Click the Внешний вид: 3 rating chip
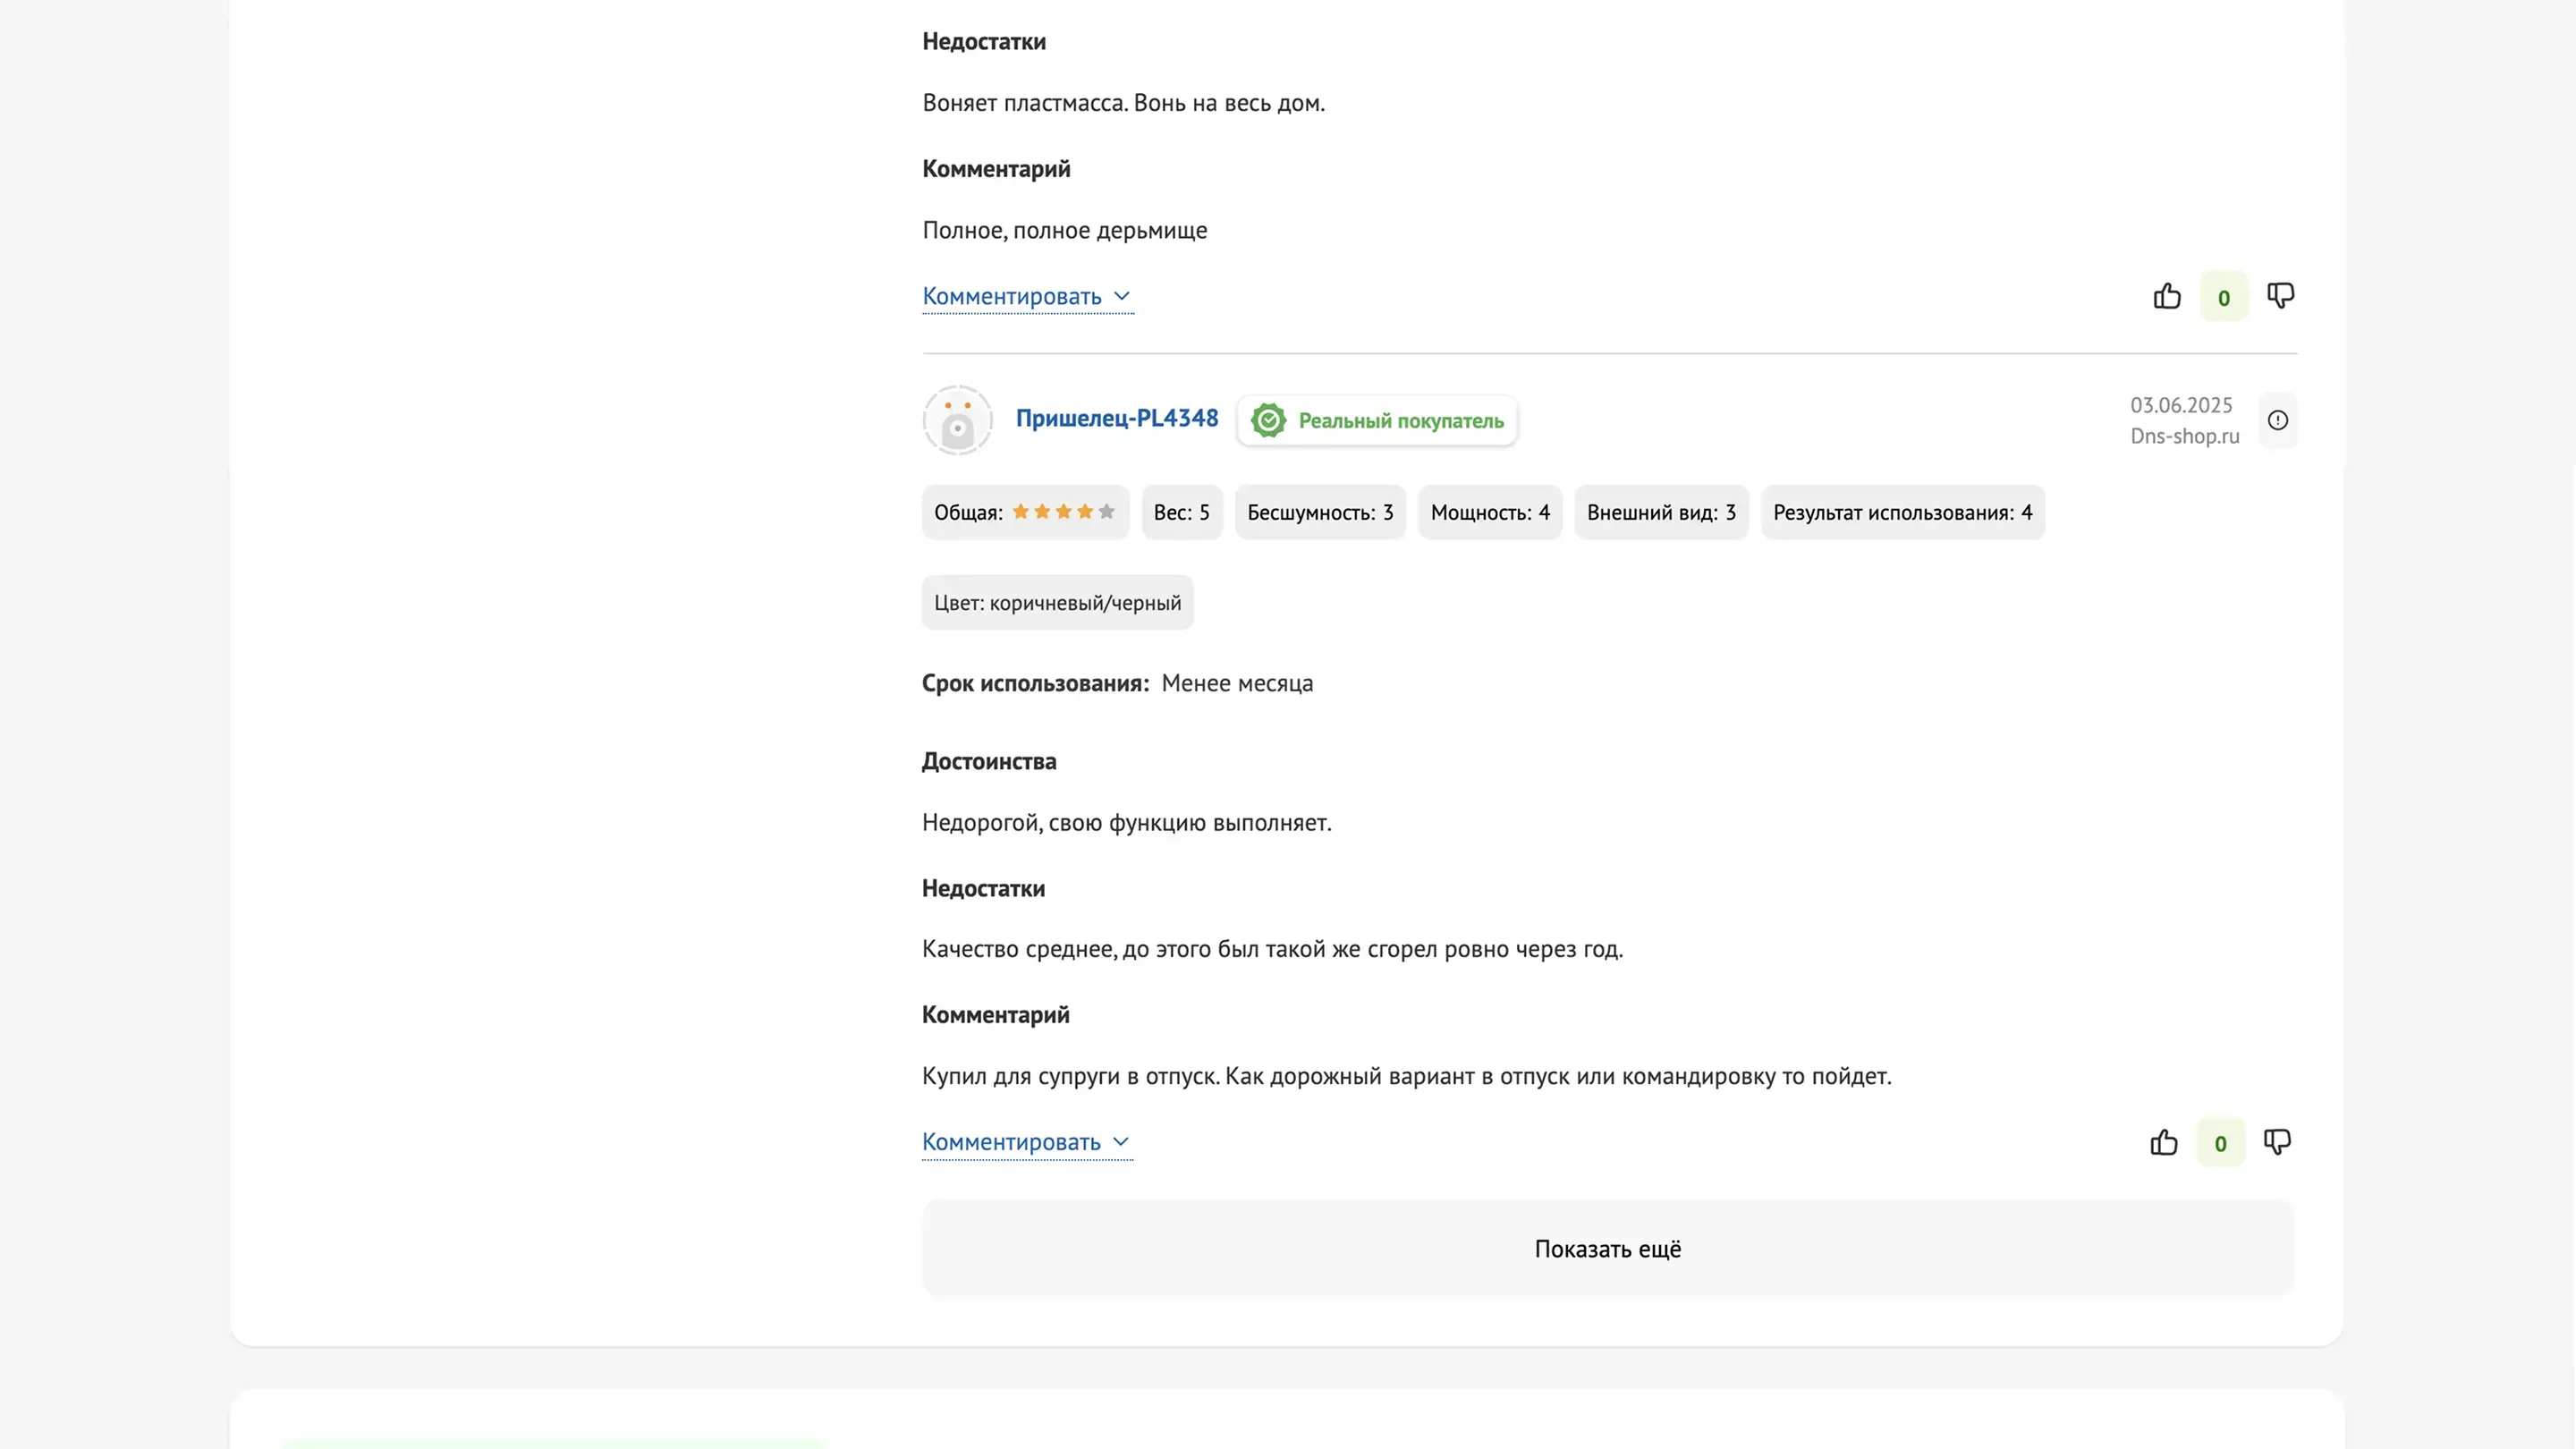The width and height of the screenshot is (2576, 1449). click(x=1660, y=512)
